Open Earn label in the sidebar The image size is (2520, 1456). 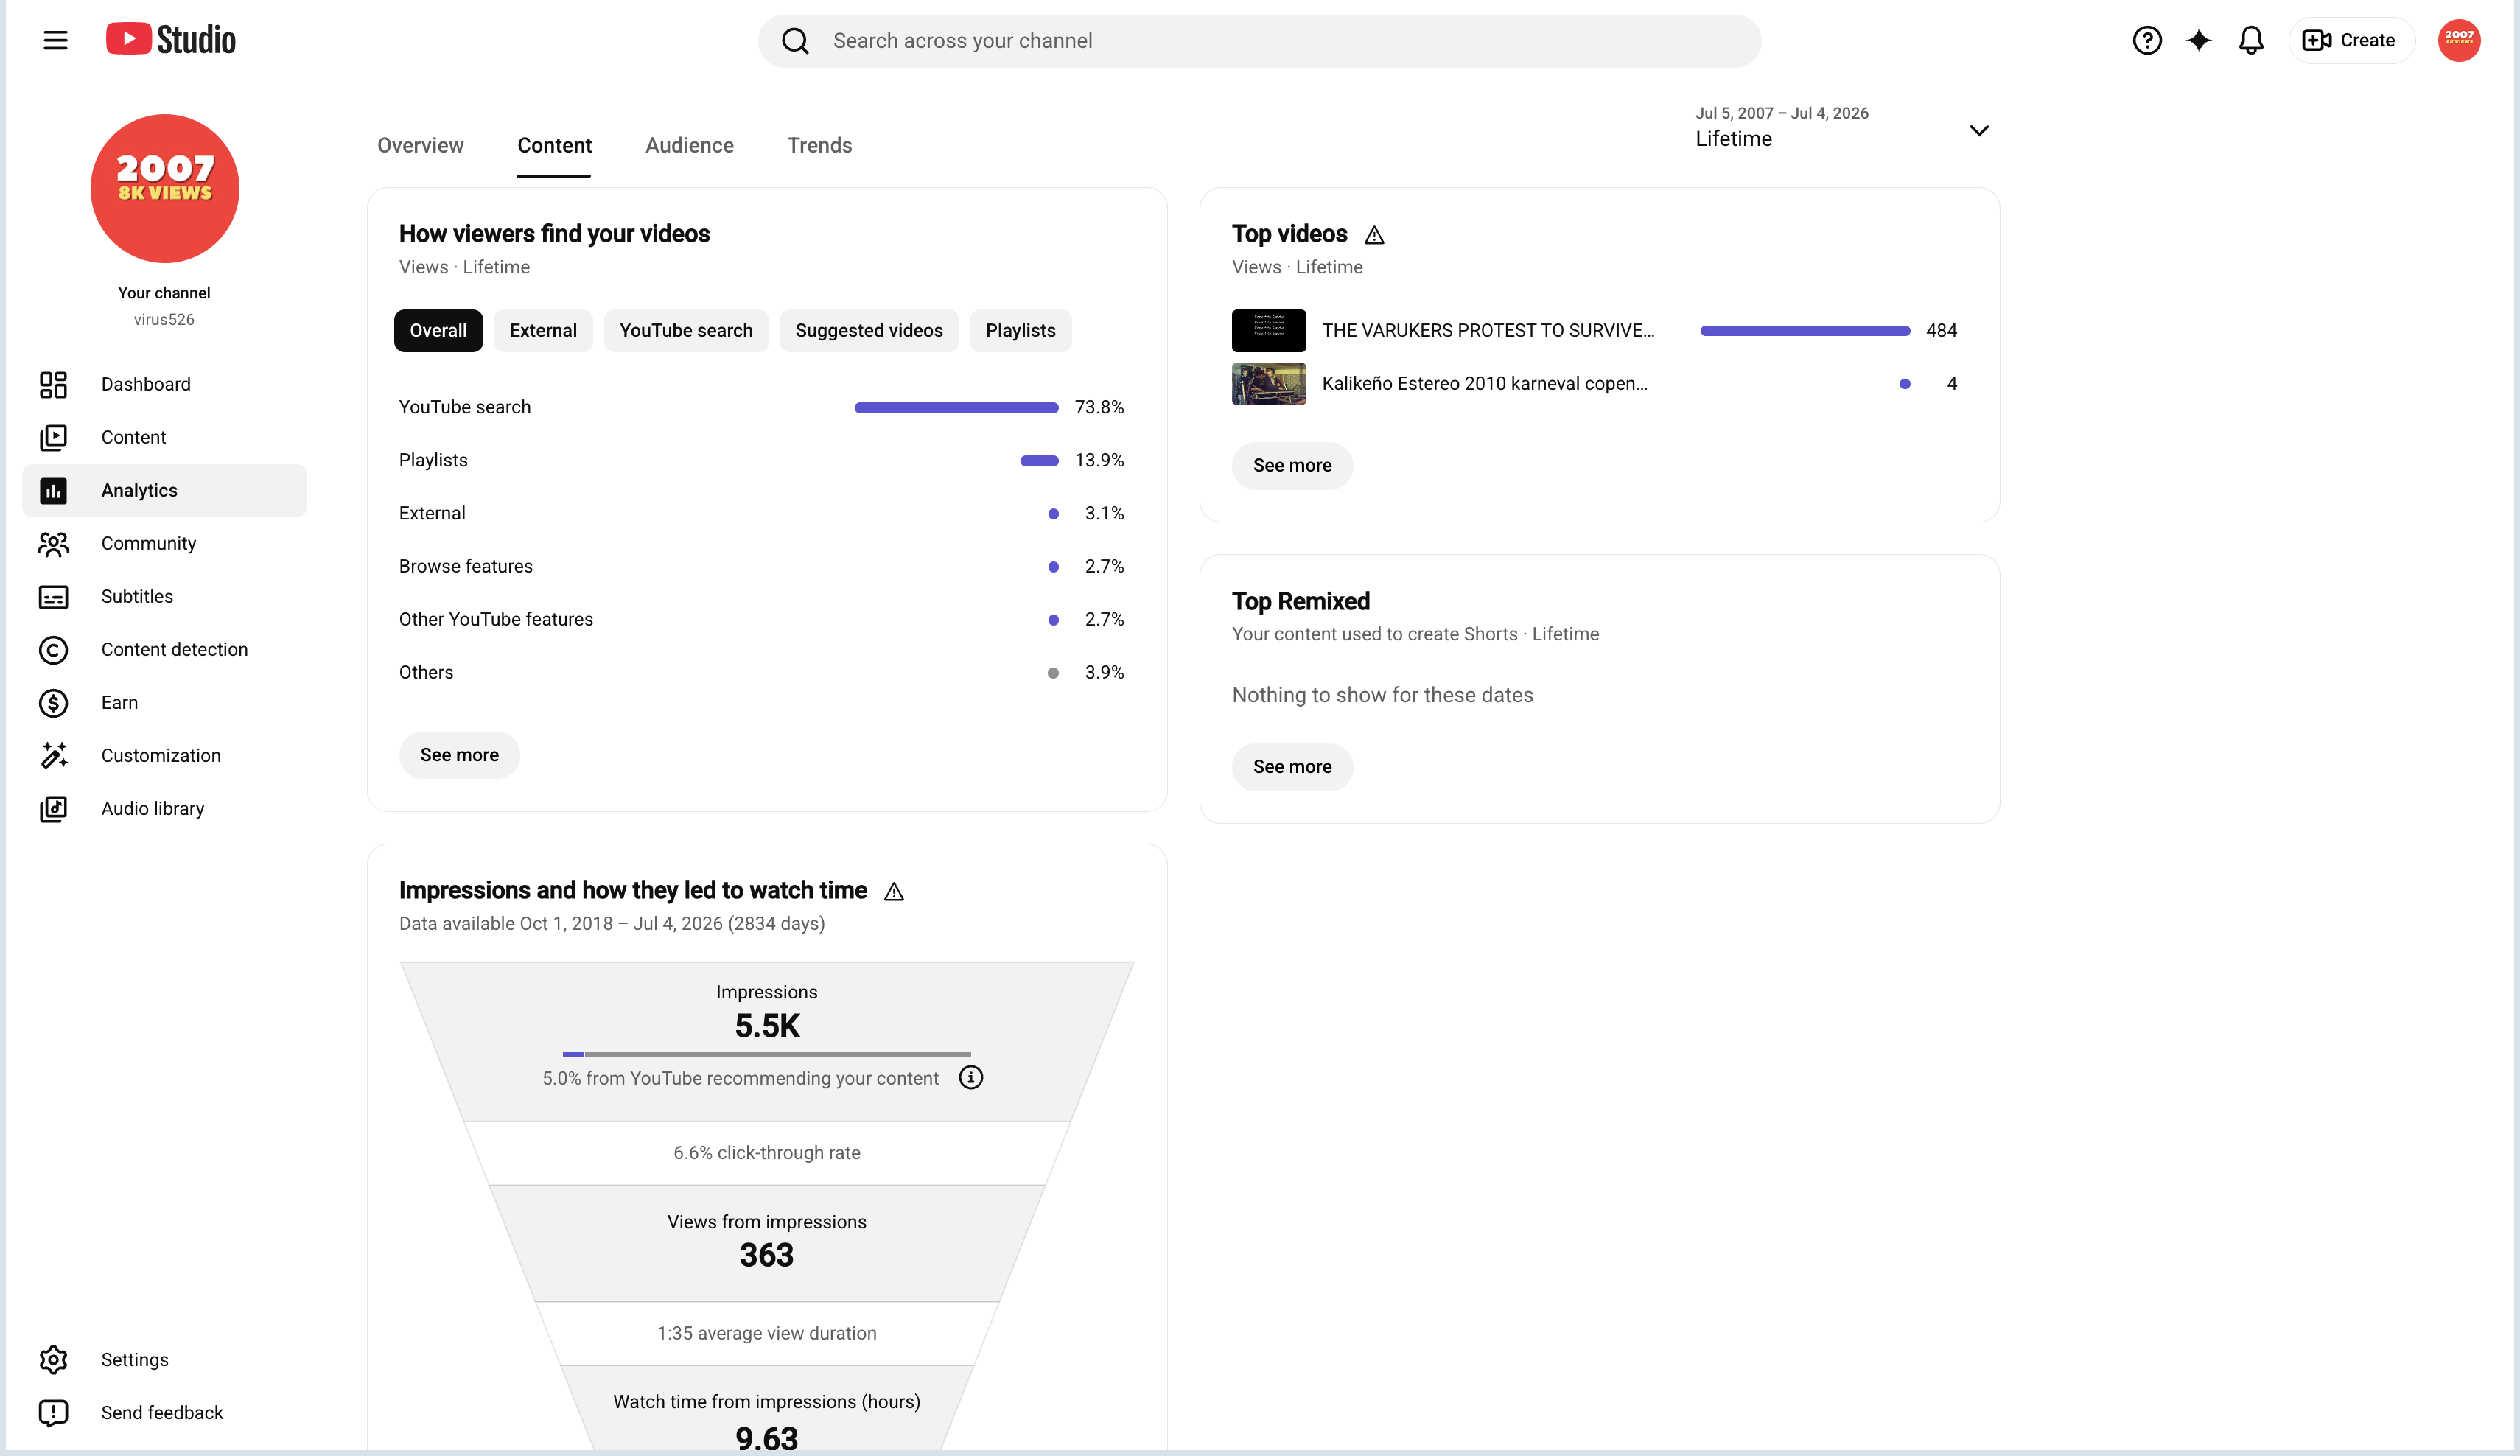119,702
